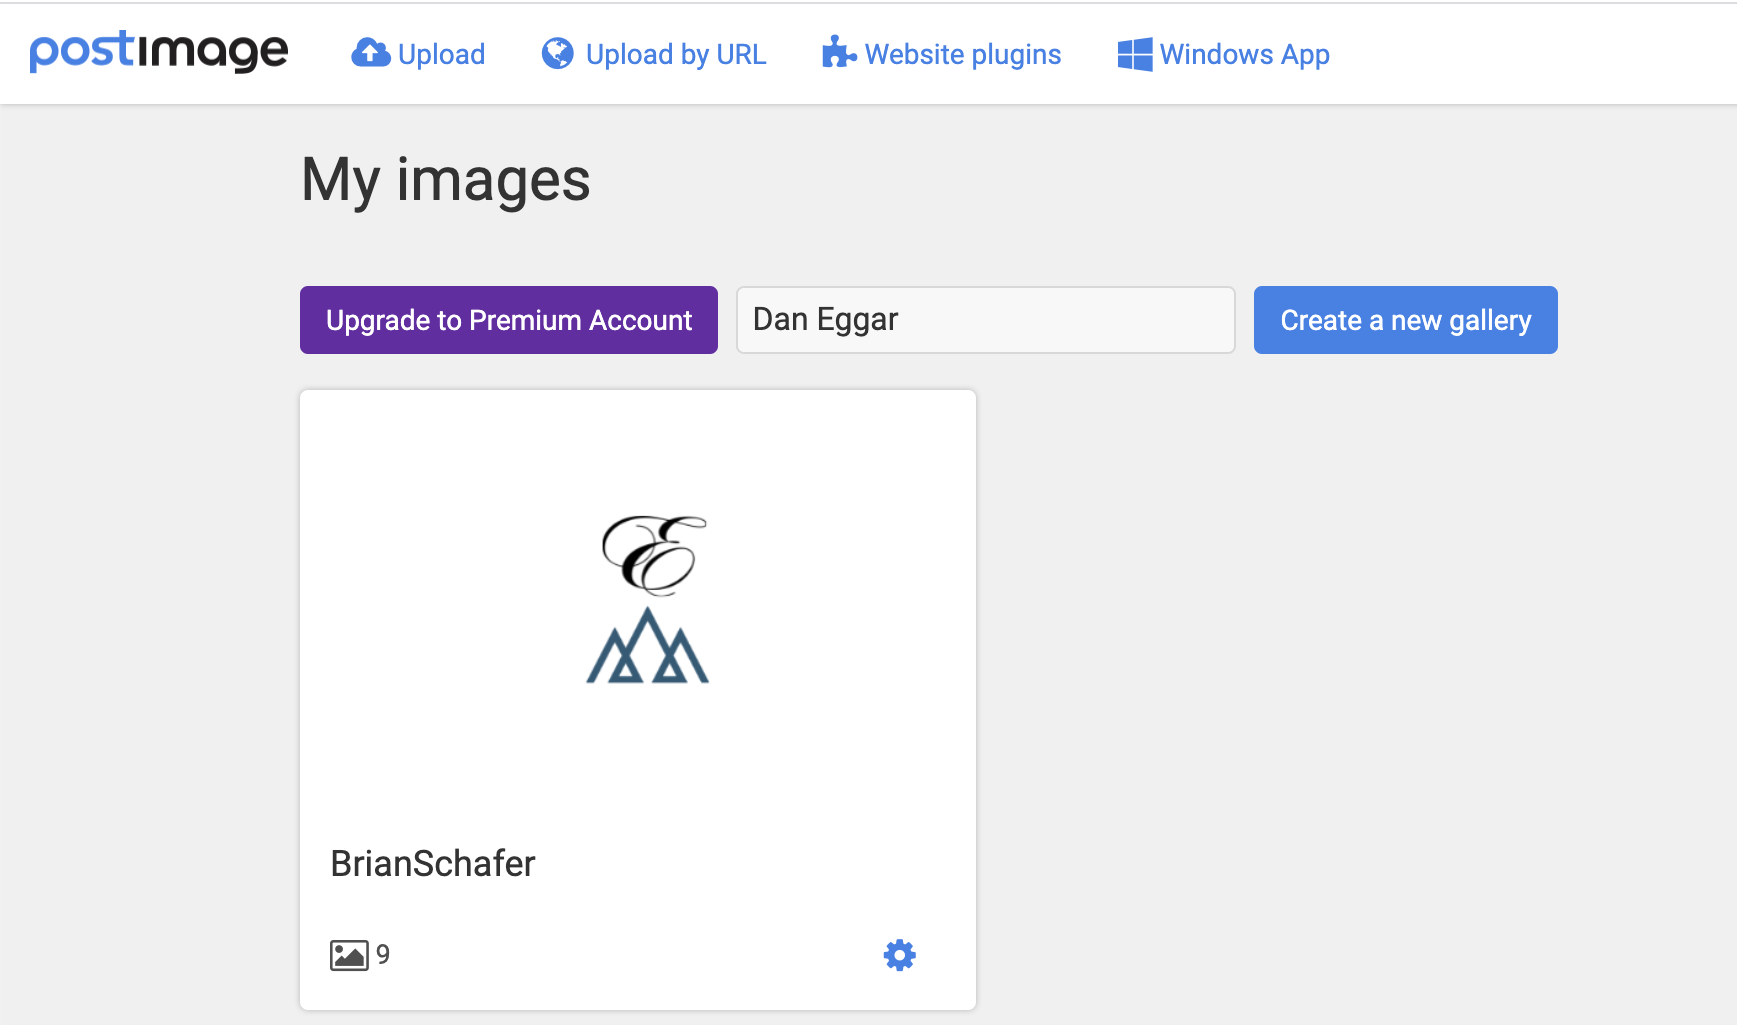
Task: Click empty white area beside BrianSchafer title
Action: [750, 863]
